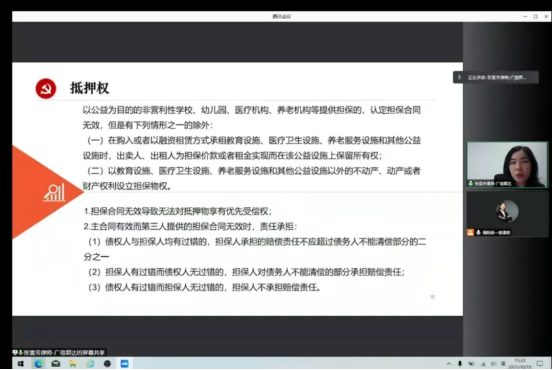
Task: Click the screen sharing label at bottom left
Action: pyautogui.click(x=59, y=352)
